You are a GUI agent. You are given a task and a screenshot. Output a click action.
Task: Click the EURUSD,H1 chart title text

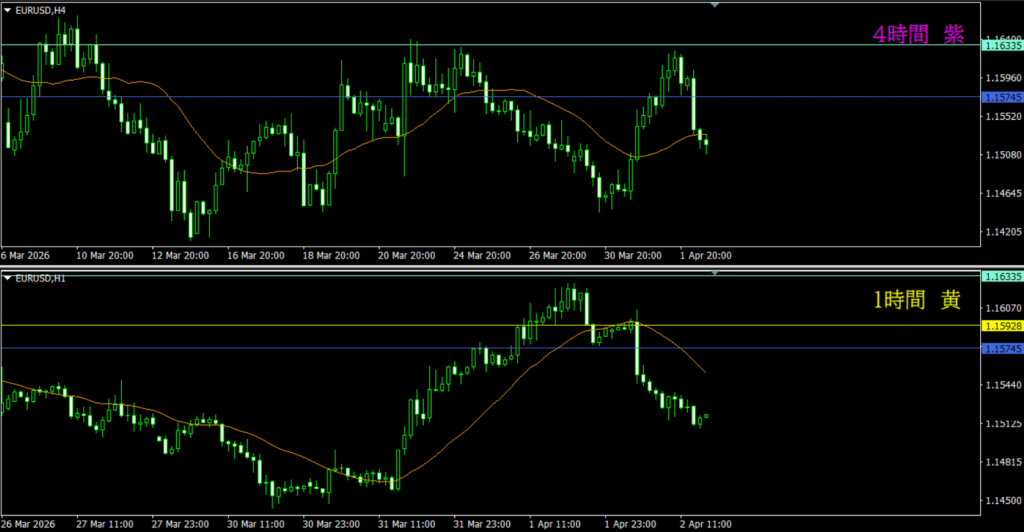(x=40, y=277)
